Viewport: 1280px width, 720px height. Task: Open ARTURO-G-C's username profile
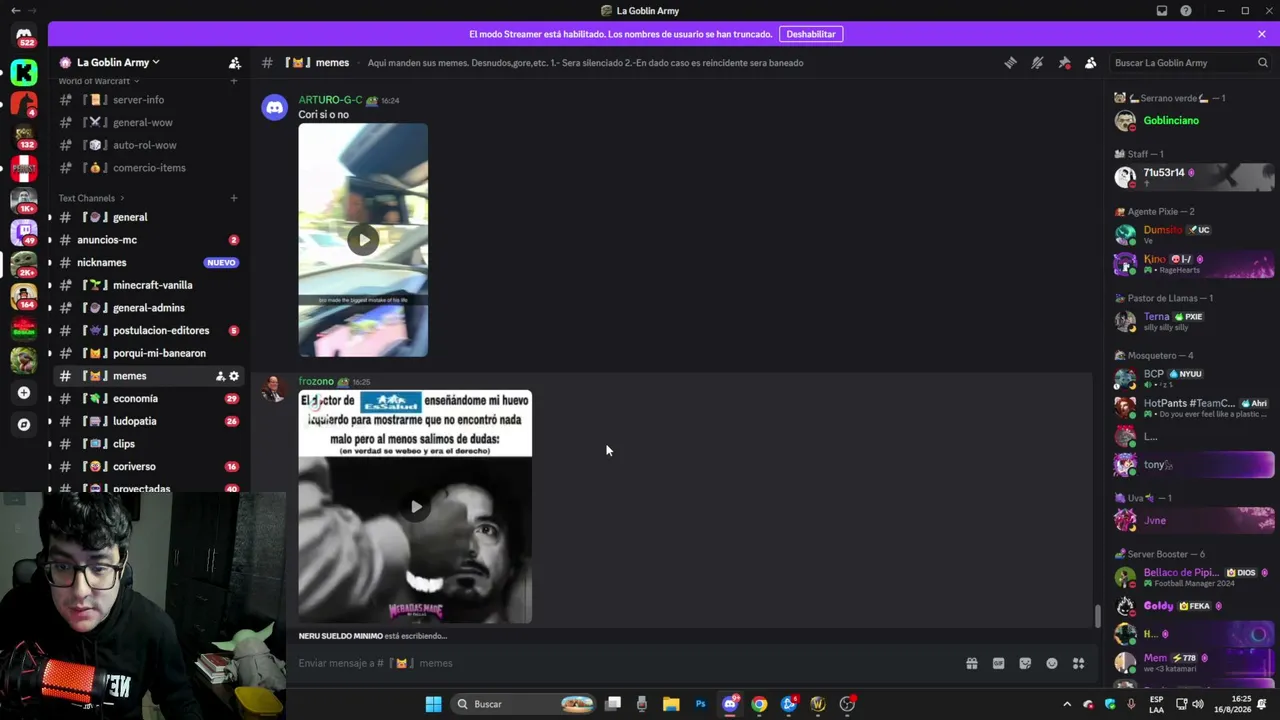click(330, 100)
